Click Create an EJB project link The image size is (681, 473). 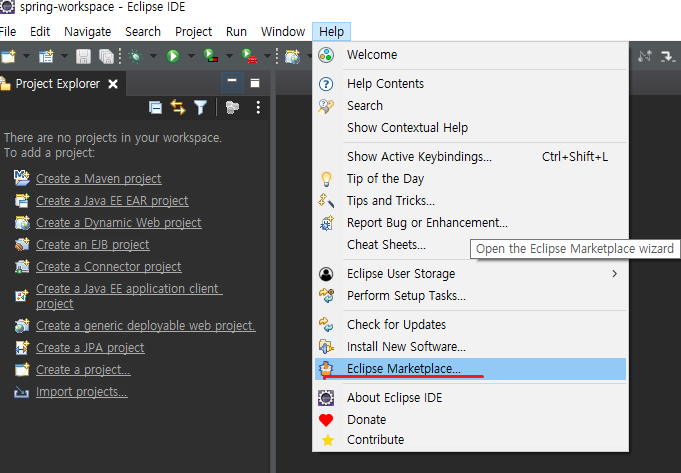[x=93, y=245]
